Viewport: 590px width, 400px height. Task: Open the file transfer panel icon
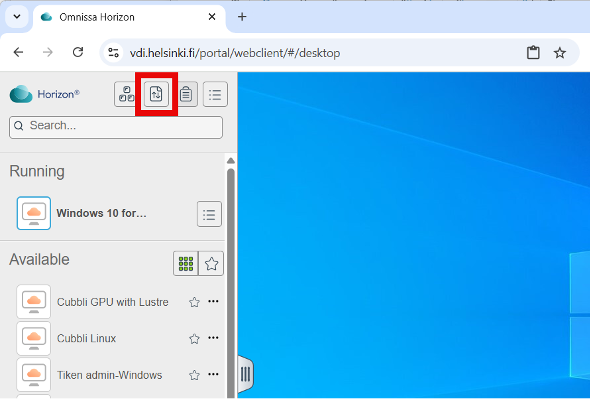(x=156, y=94)
